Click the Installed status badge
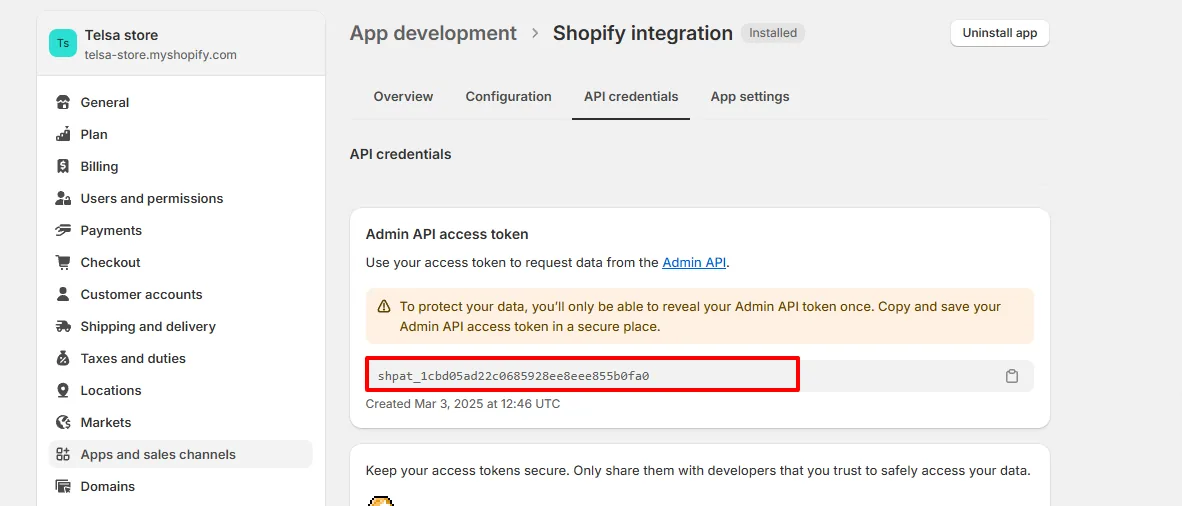The width and height of the screenshot is (1182, 506). [x=773, y=33]
